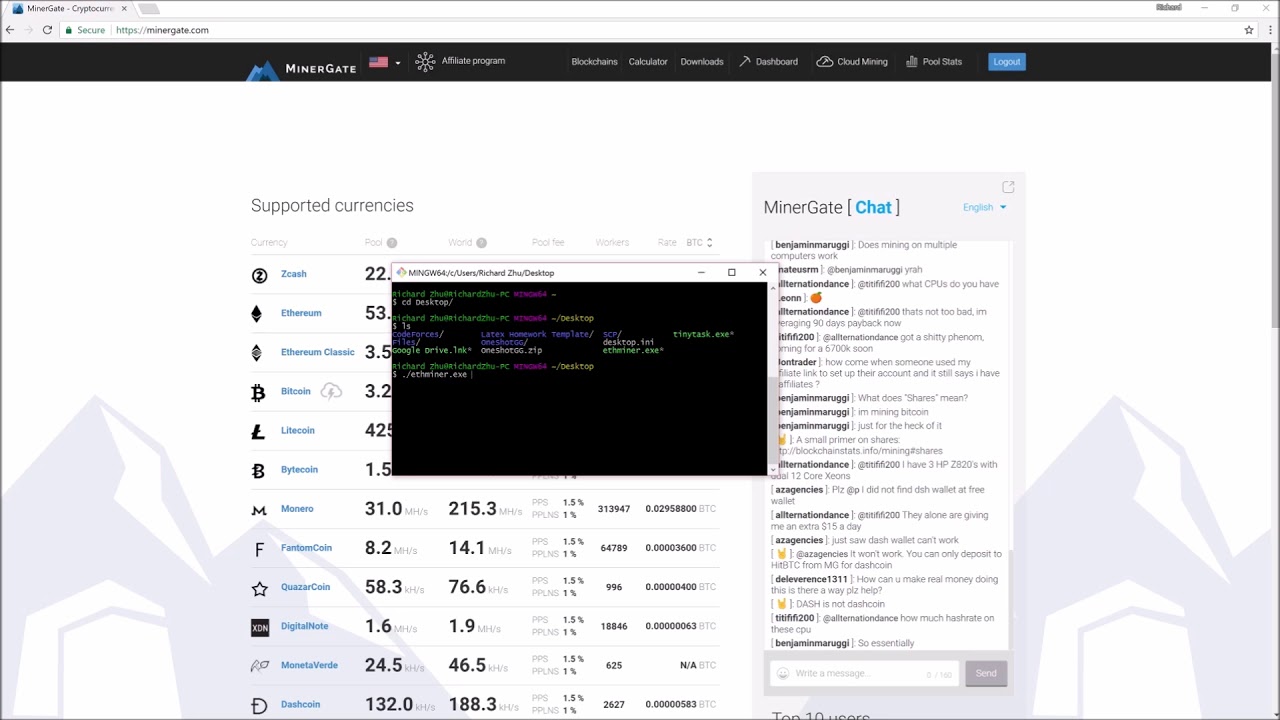Open the Ethereum Classic link
The width and height of the screenshot is (1280, 720).
pos(317,352)
